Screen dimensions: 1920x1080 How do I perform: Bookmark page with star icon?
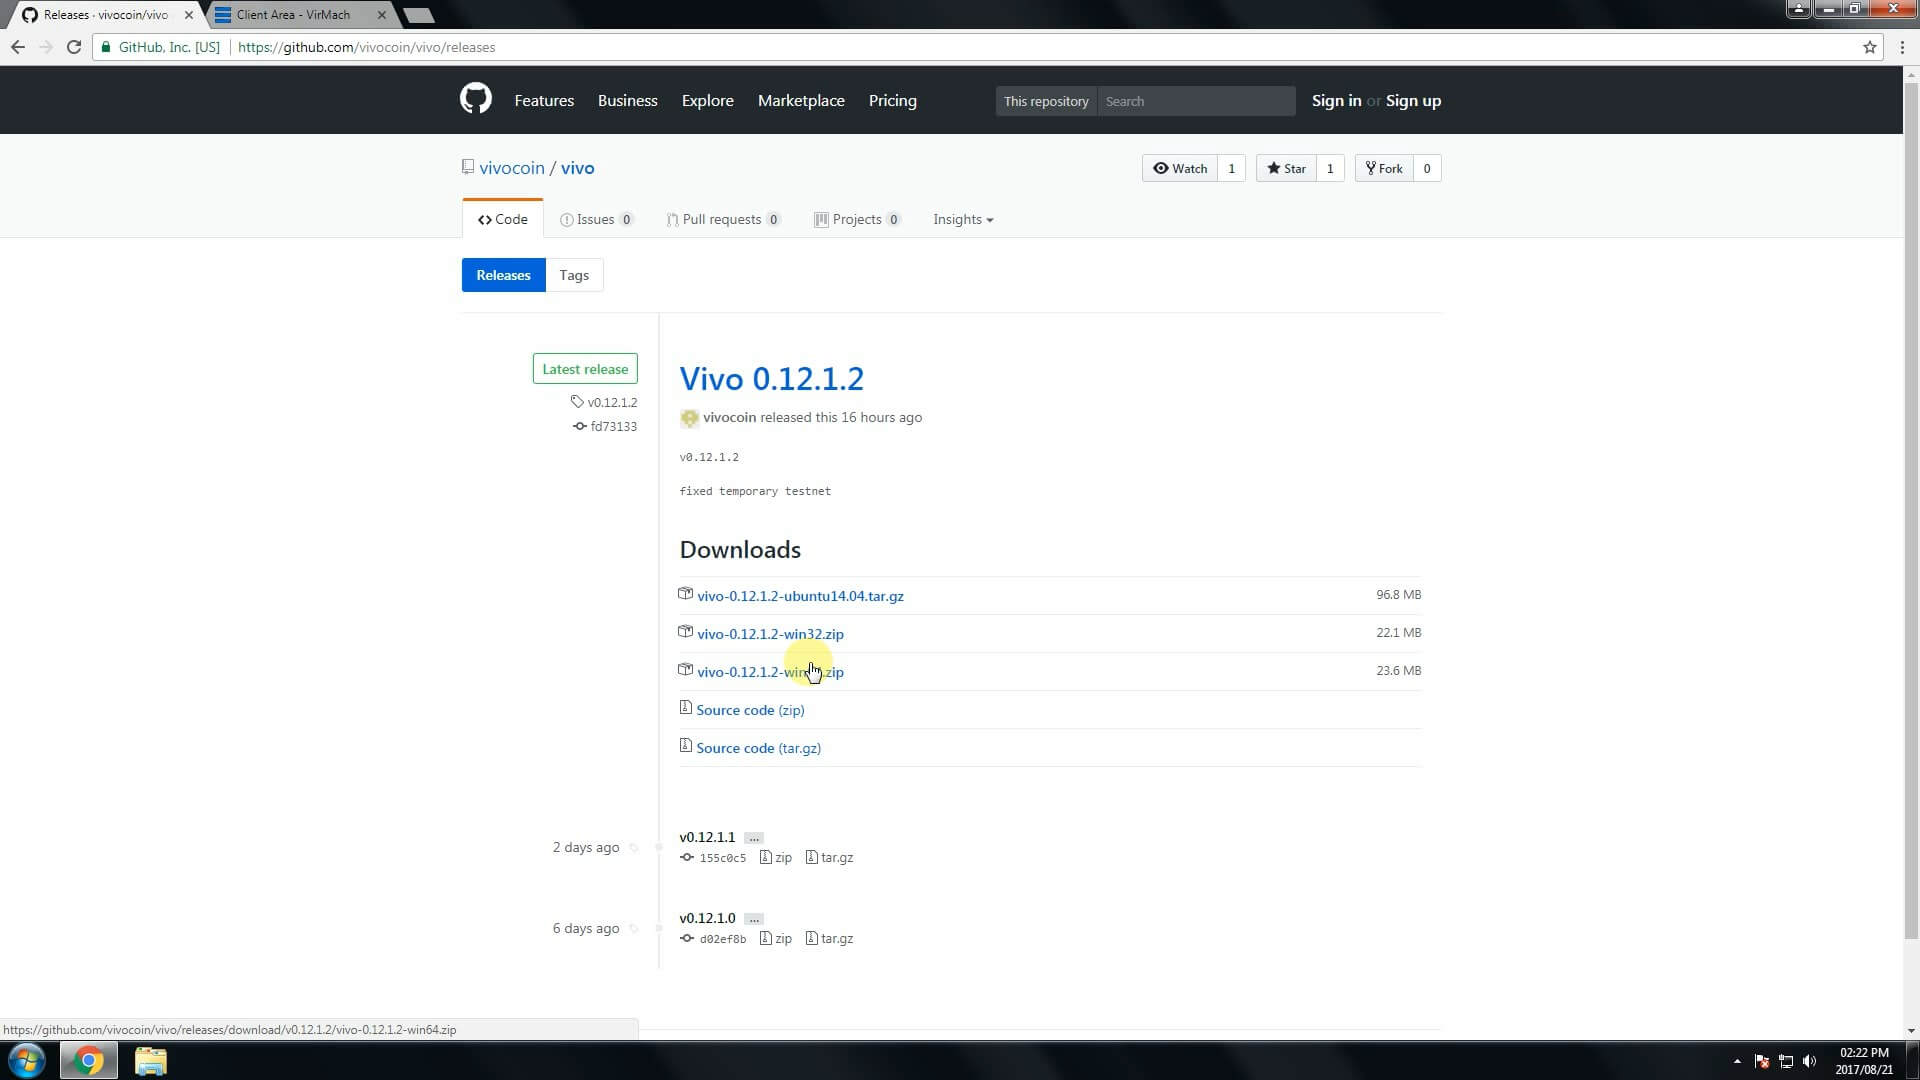click(1869, 47)
